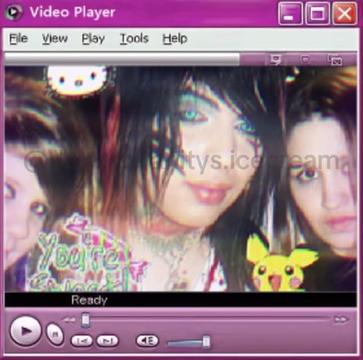
Task: Click the Ready status text
Action: 89,300
